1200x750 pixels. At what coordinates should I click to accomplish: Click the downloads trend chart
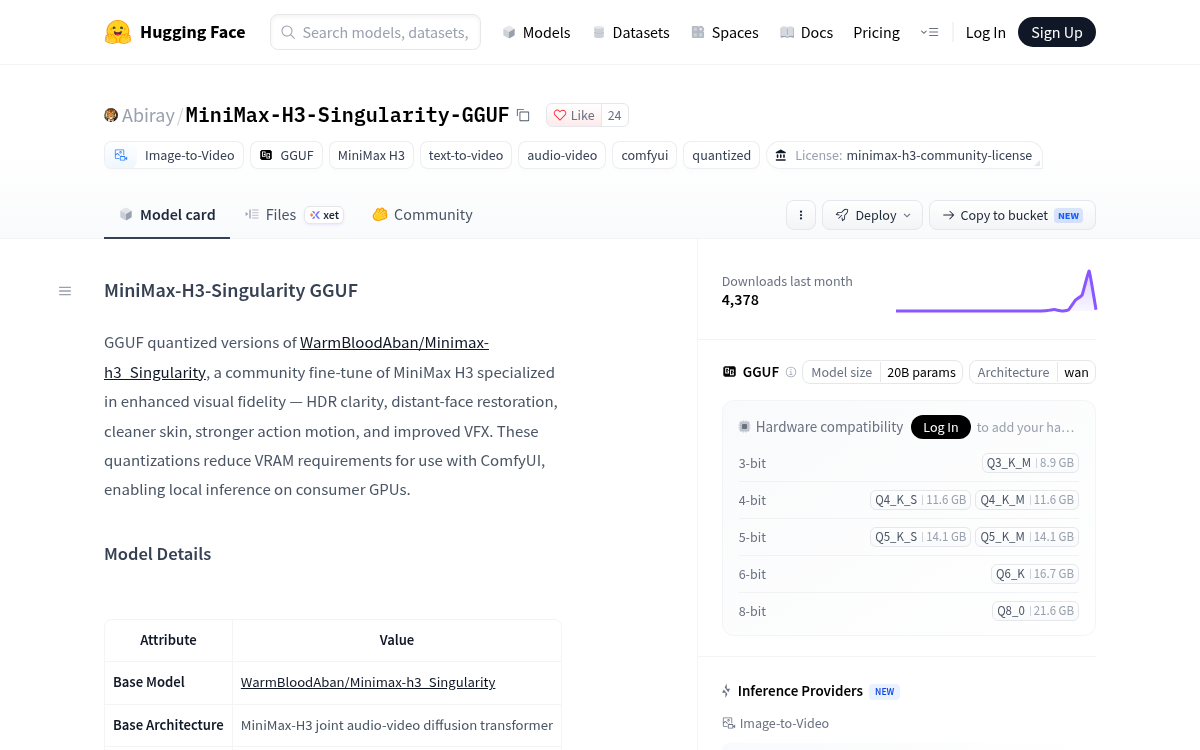click(x=996, y=291)
